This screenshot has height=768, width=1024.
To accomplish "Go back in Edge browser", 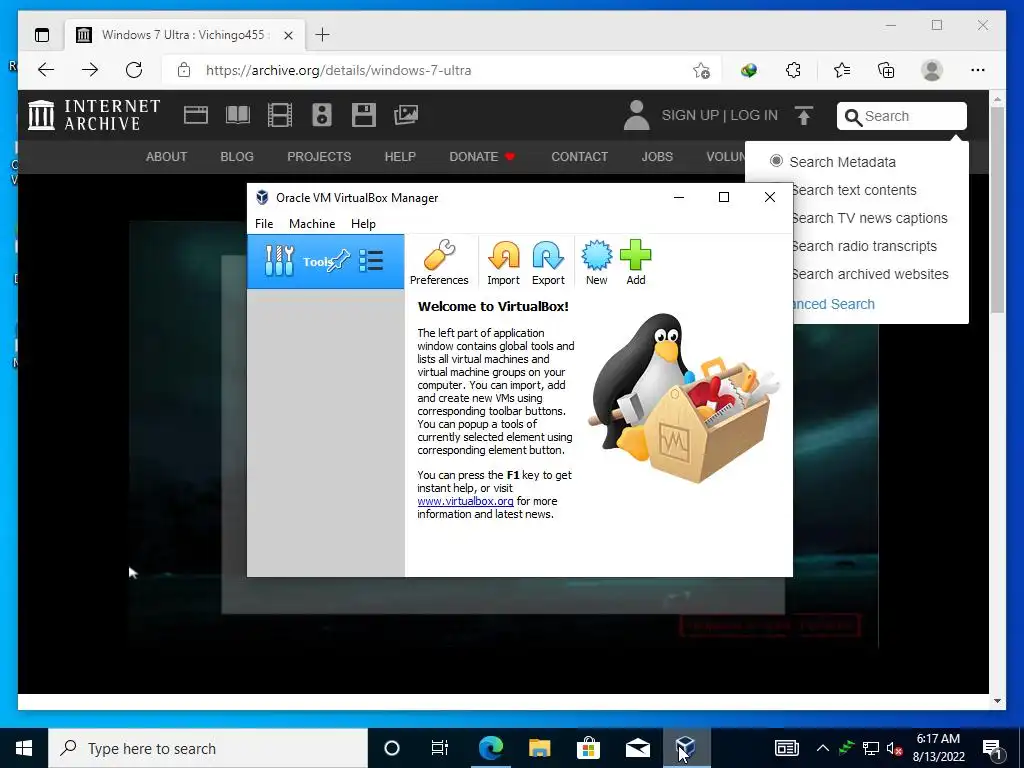I will click(x=46, y=70).
